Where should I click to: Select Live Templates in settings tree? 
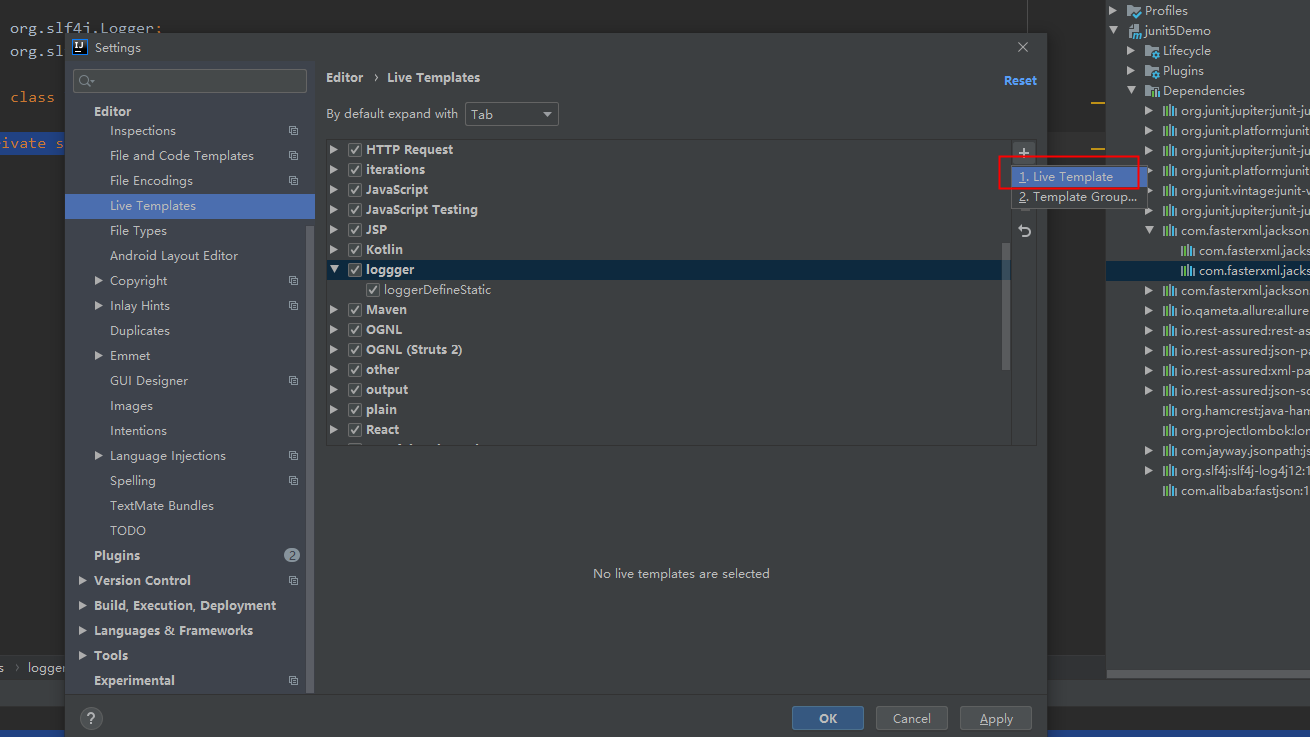coord(190,206)
